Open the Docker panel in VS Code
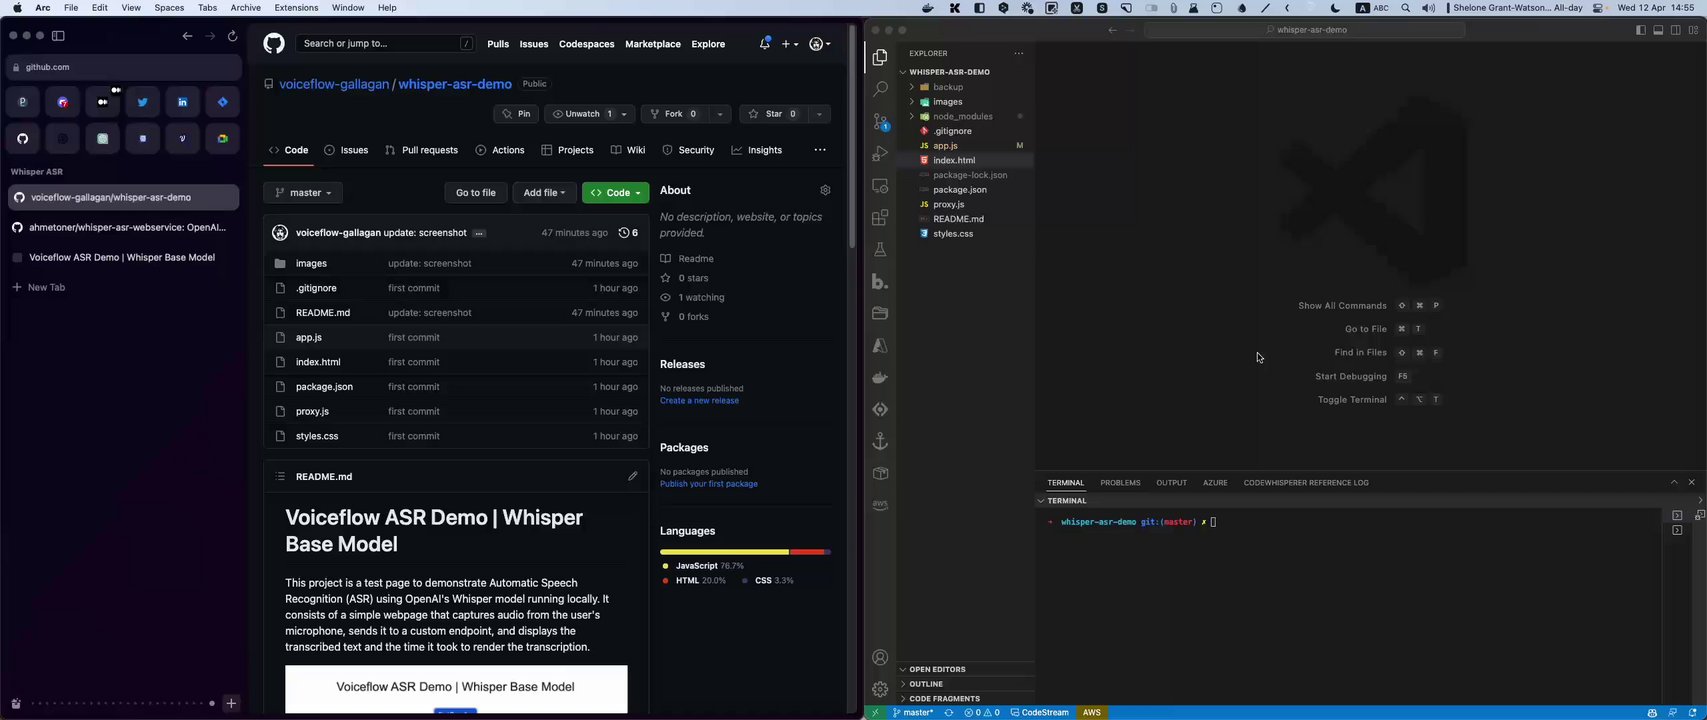The height and width of the screenshot is (720, 1707). click(880, 377)
